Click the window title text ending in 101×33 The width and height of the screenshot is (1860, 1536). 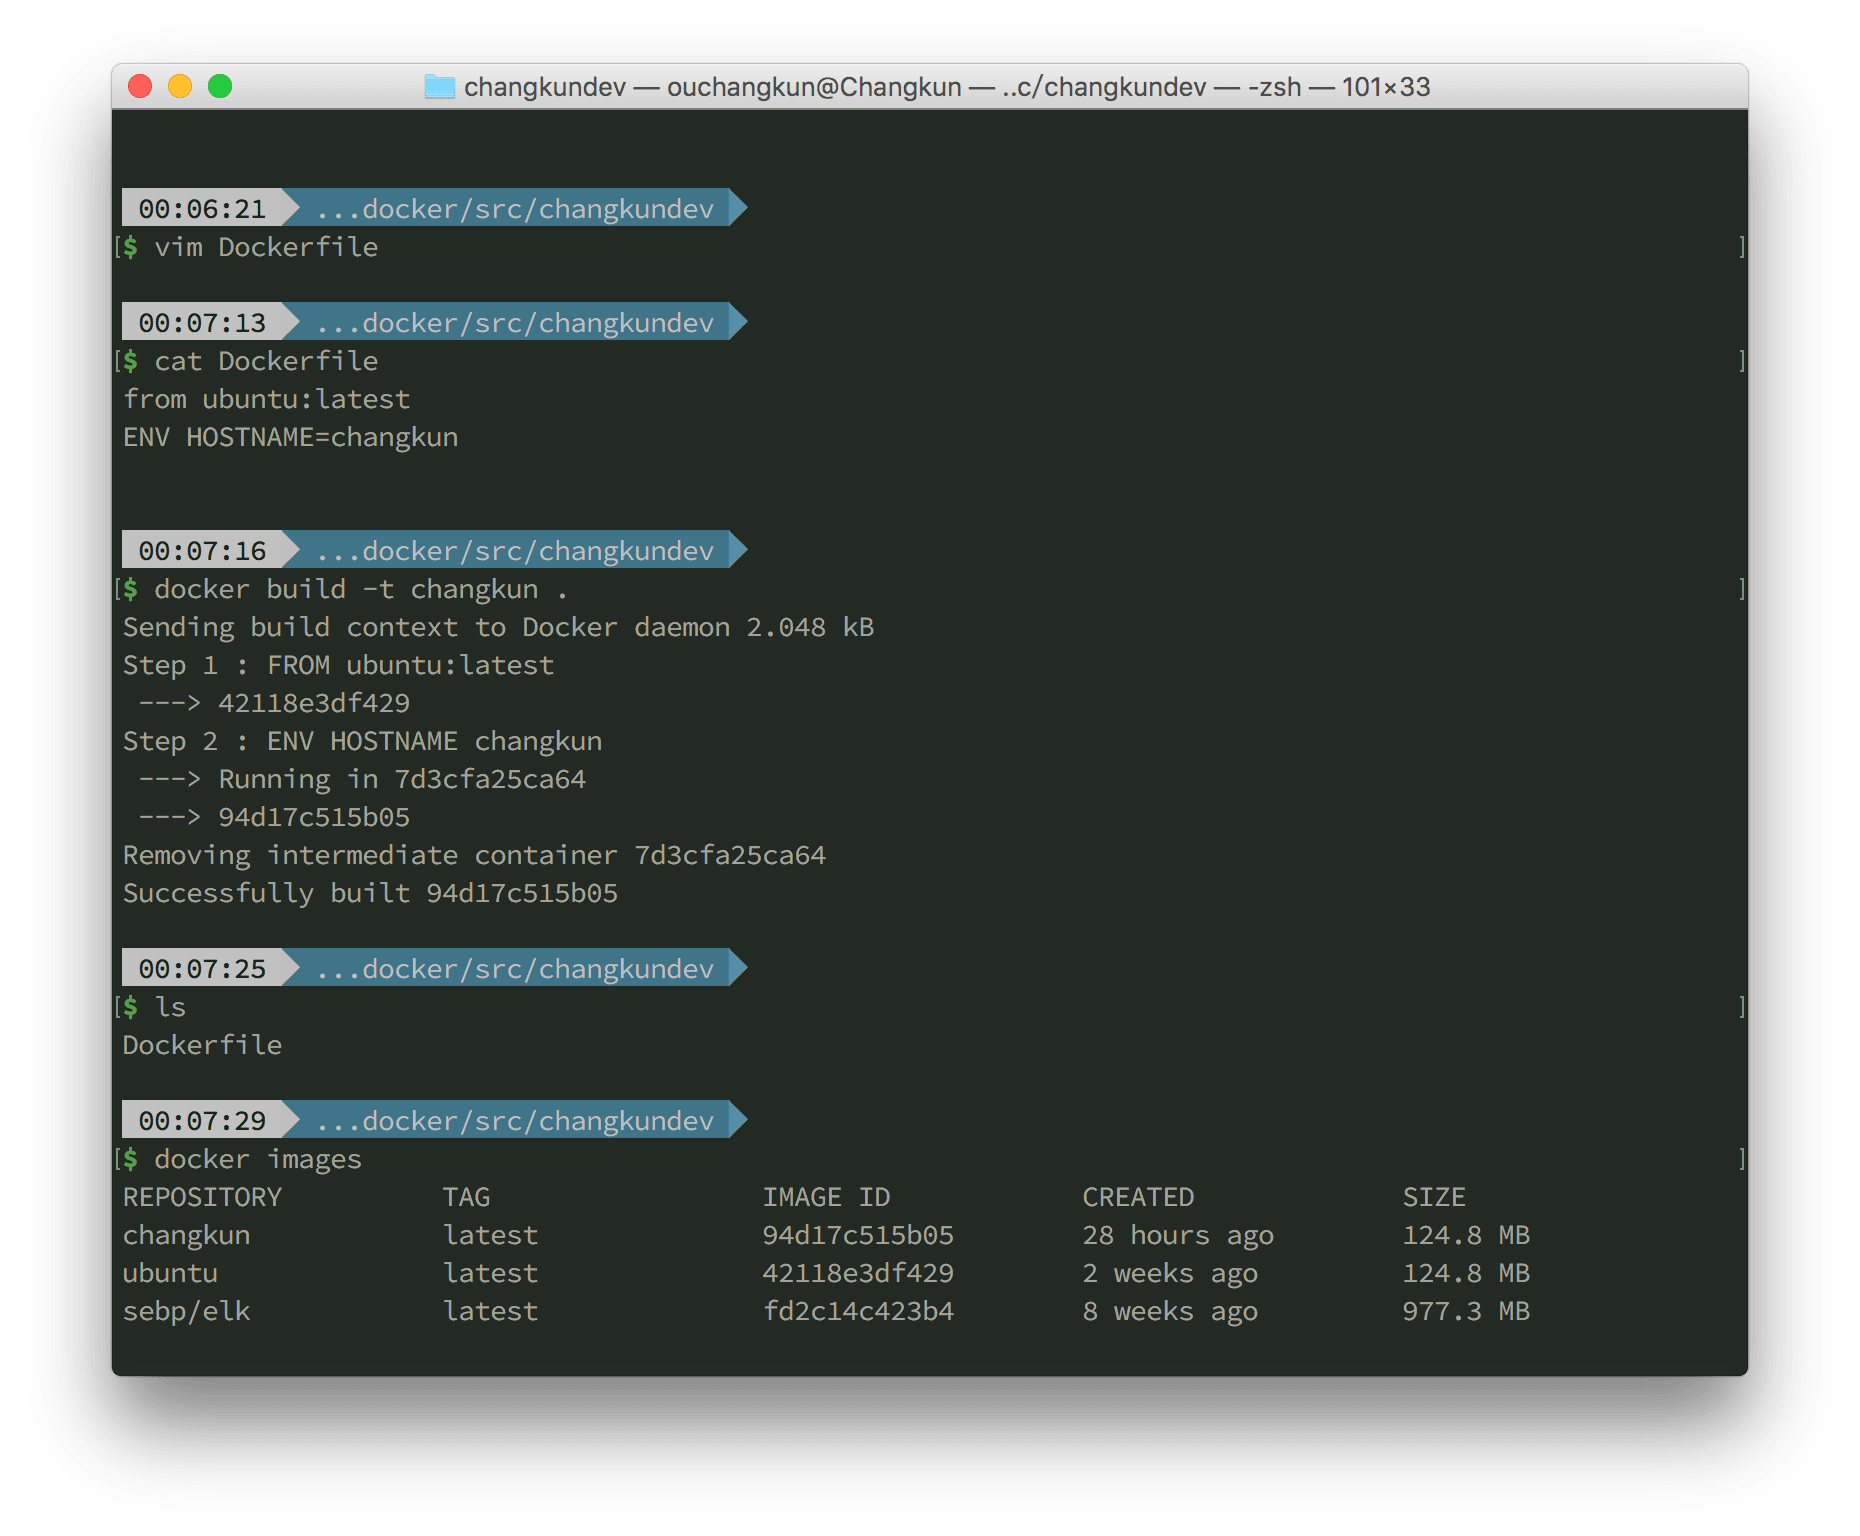[946, 87]
